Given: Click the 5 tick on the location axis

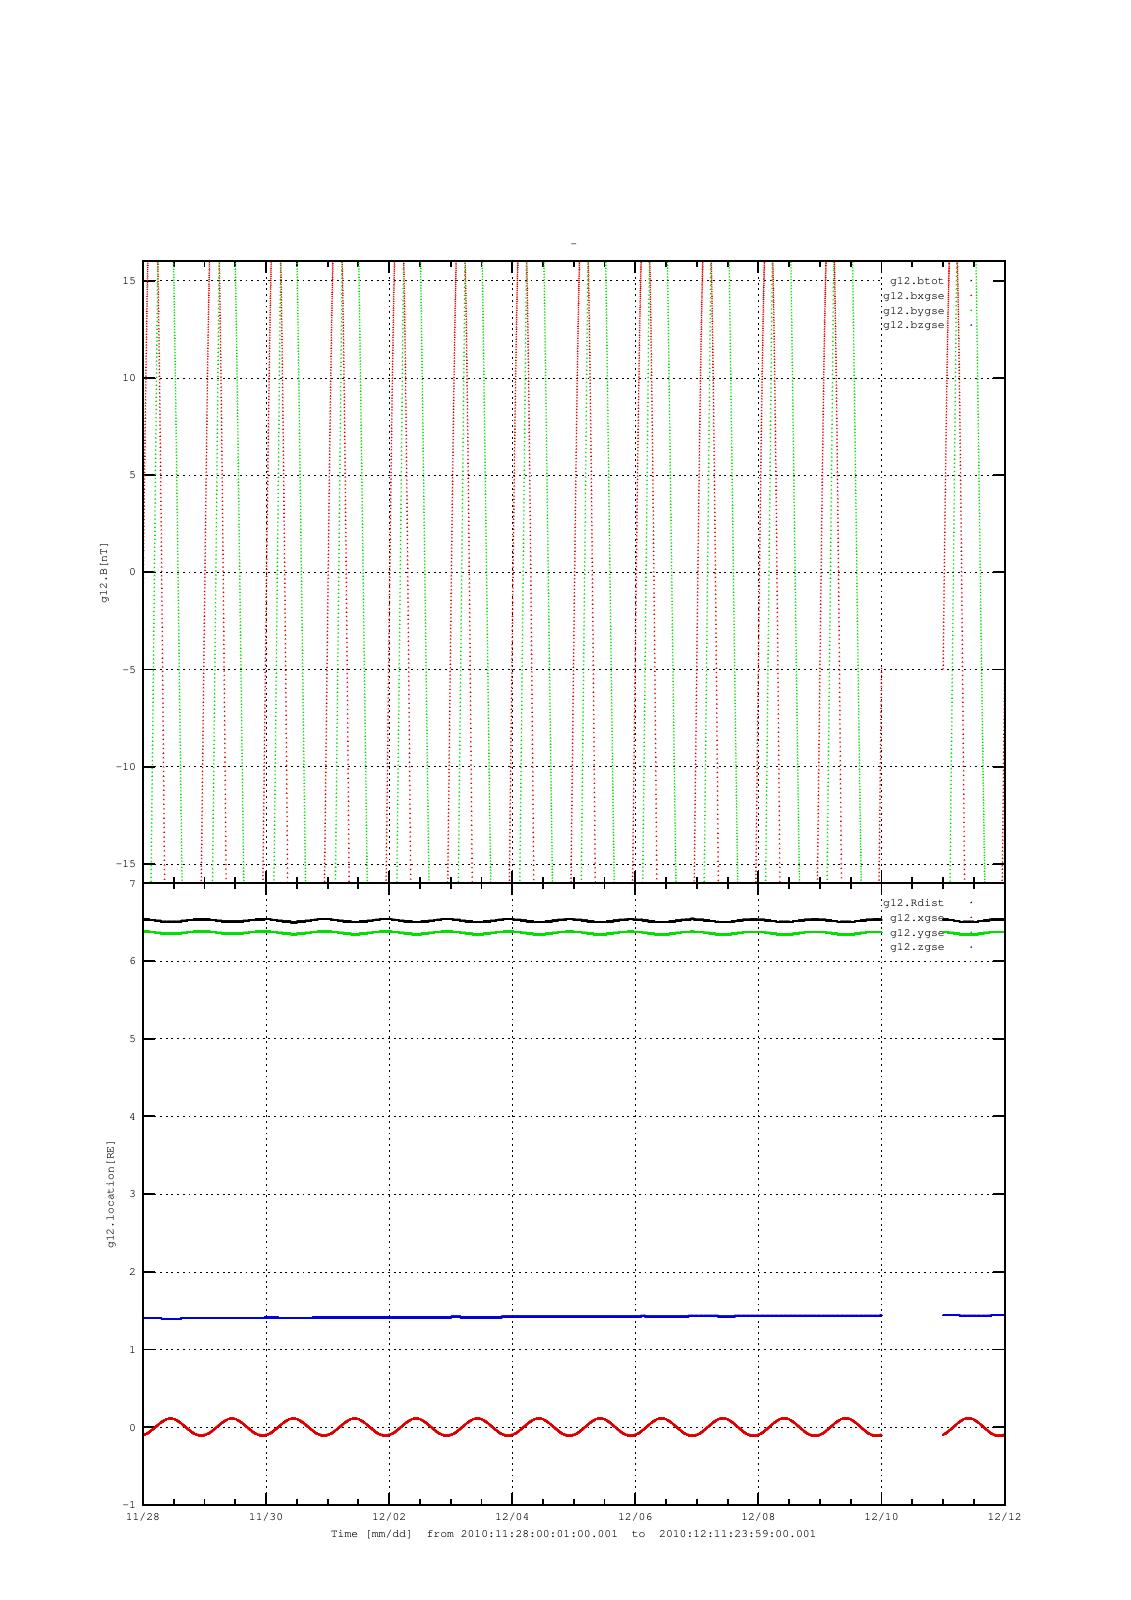Looking at the screenshot, I should coord(132,1039).
